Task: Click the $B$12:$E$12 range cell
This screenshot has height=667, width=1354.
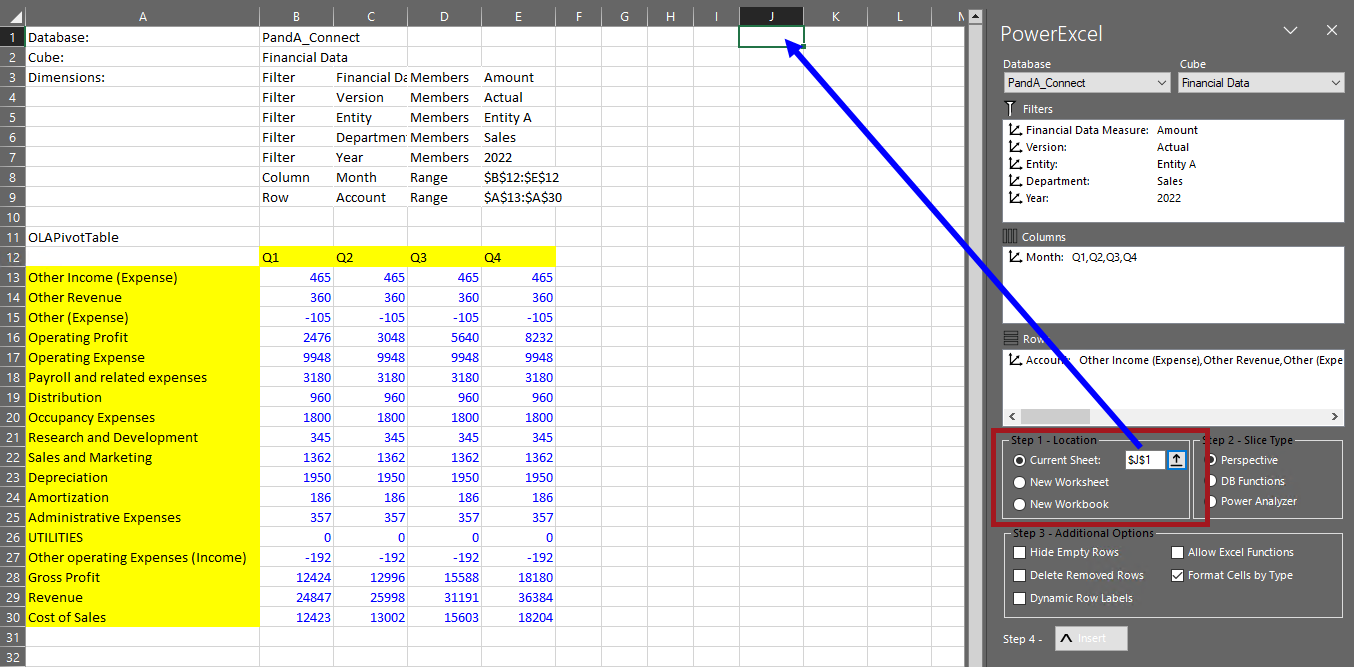Action: (x=518, y=177)
